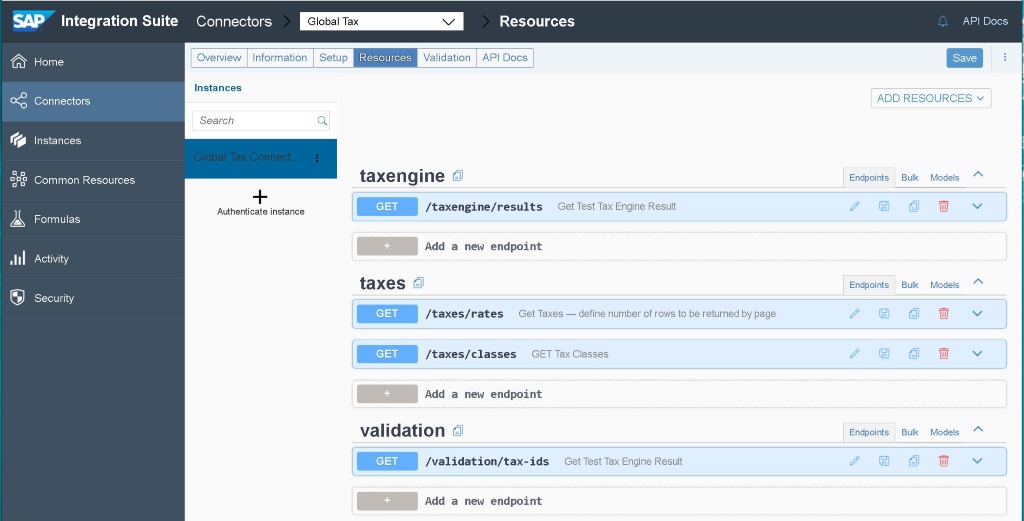The height and width of the screenshot is (521, 1024).
Task: Duplicate the /taxes/rates endpoint
Action: pyautogui.click(x=914, y=313)
